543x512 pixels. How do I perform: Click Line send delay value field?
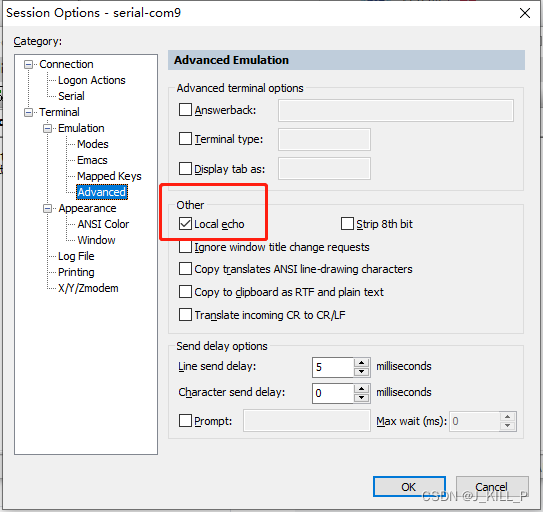(333, 367)
